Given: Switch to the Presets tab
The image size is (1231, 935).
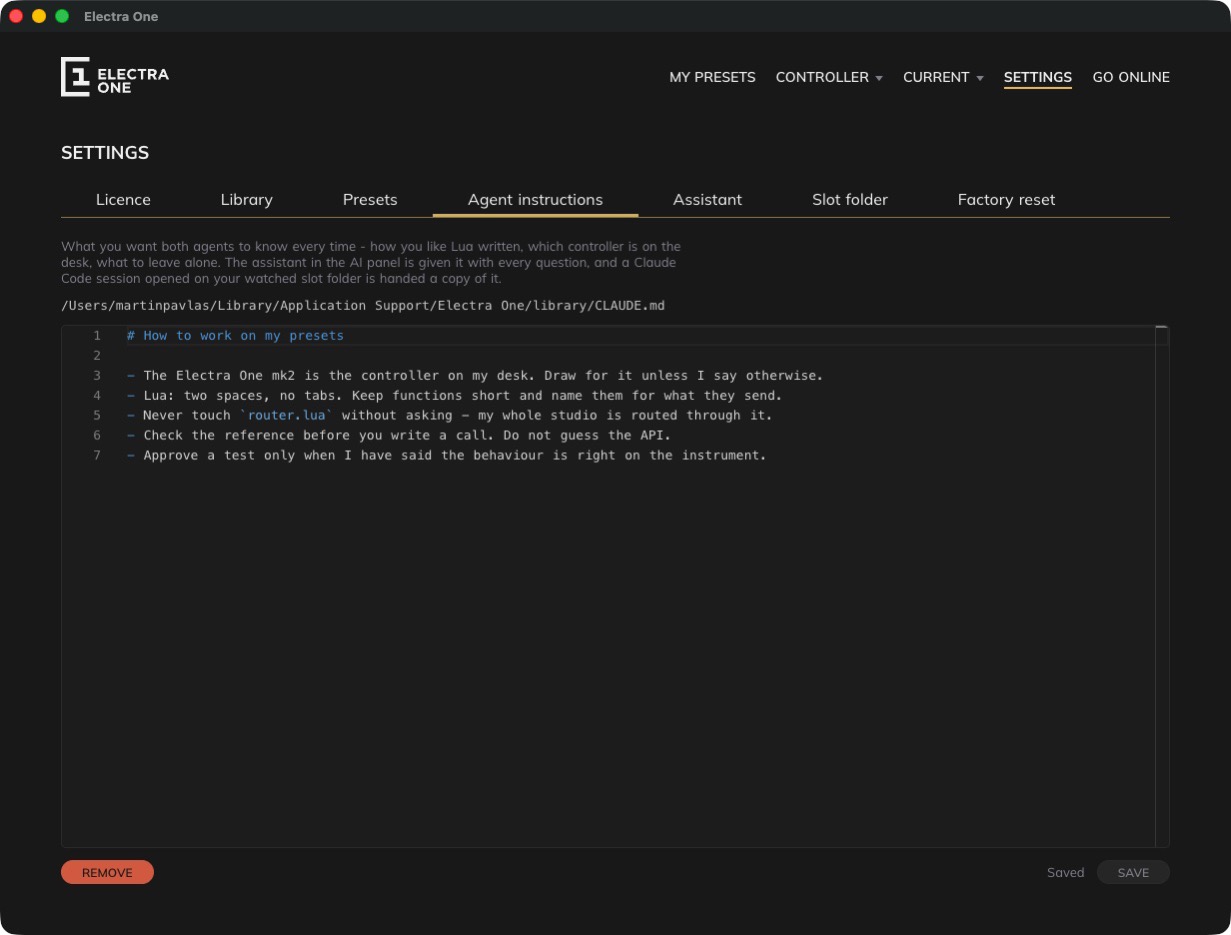Looking at the screenshot, I should tap(370, 199).
